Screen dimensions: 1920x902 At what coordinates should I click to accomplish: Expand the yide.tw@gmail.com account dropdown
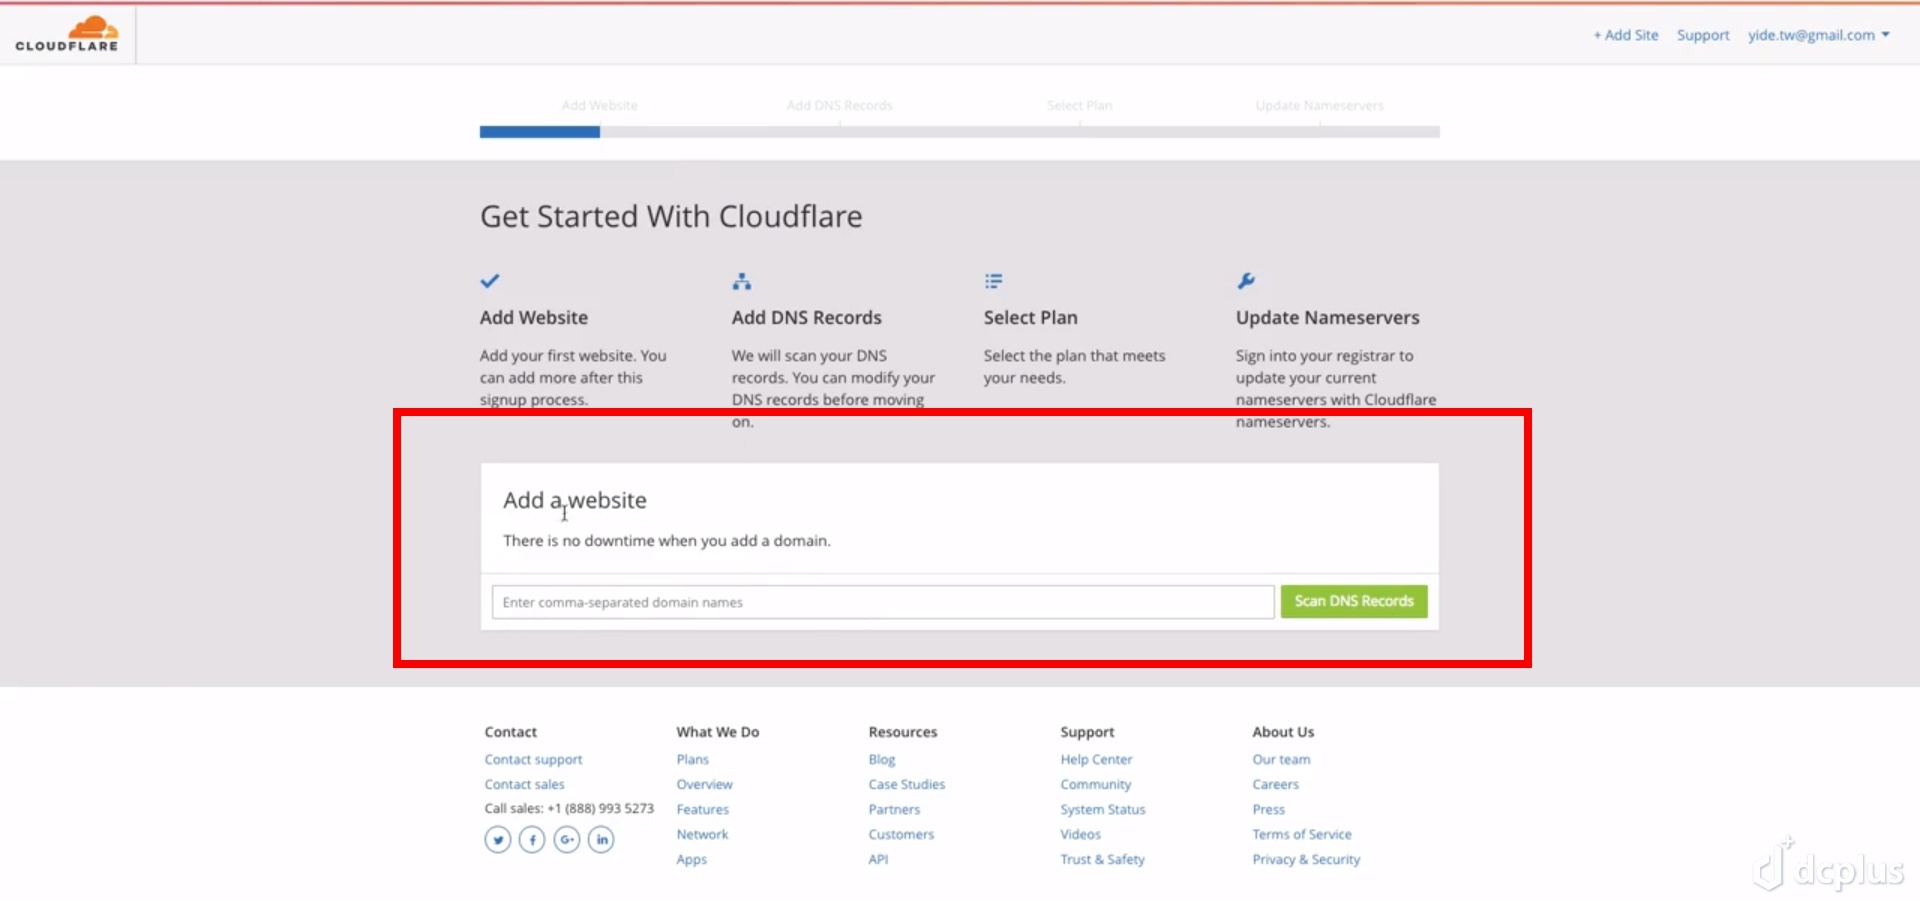coord(1818,35)
